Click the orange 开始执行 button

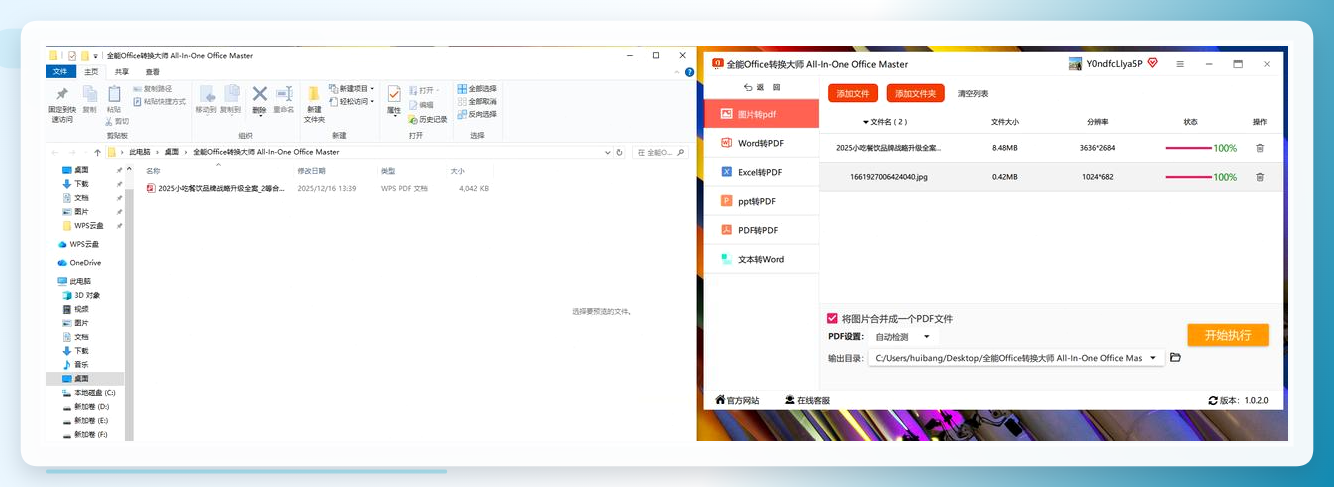1228,335
